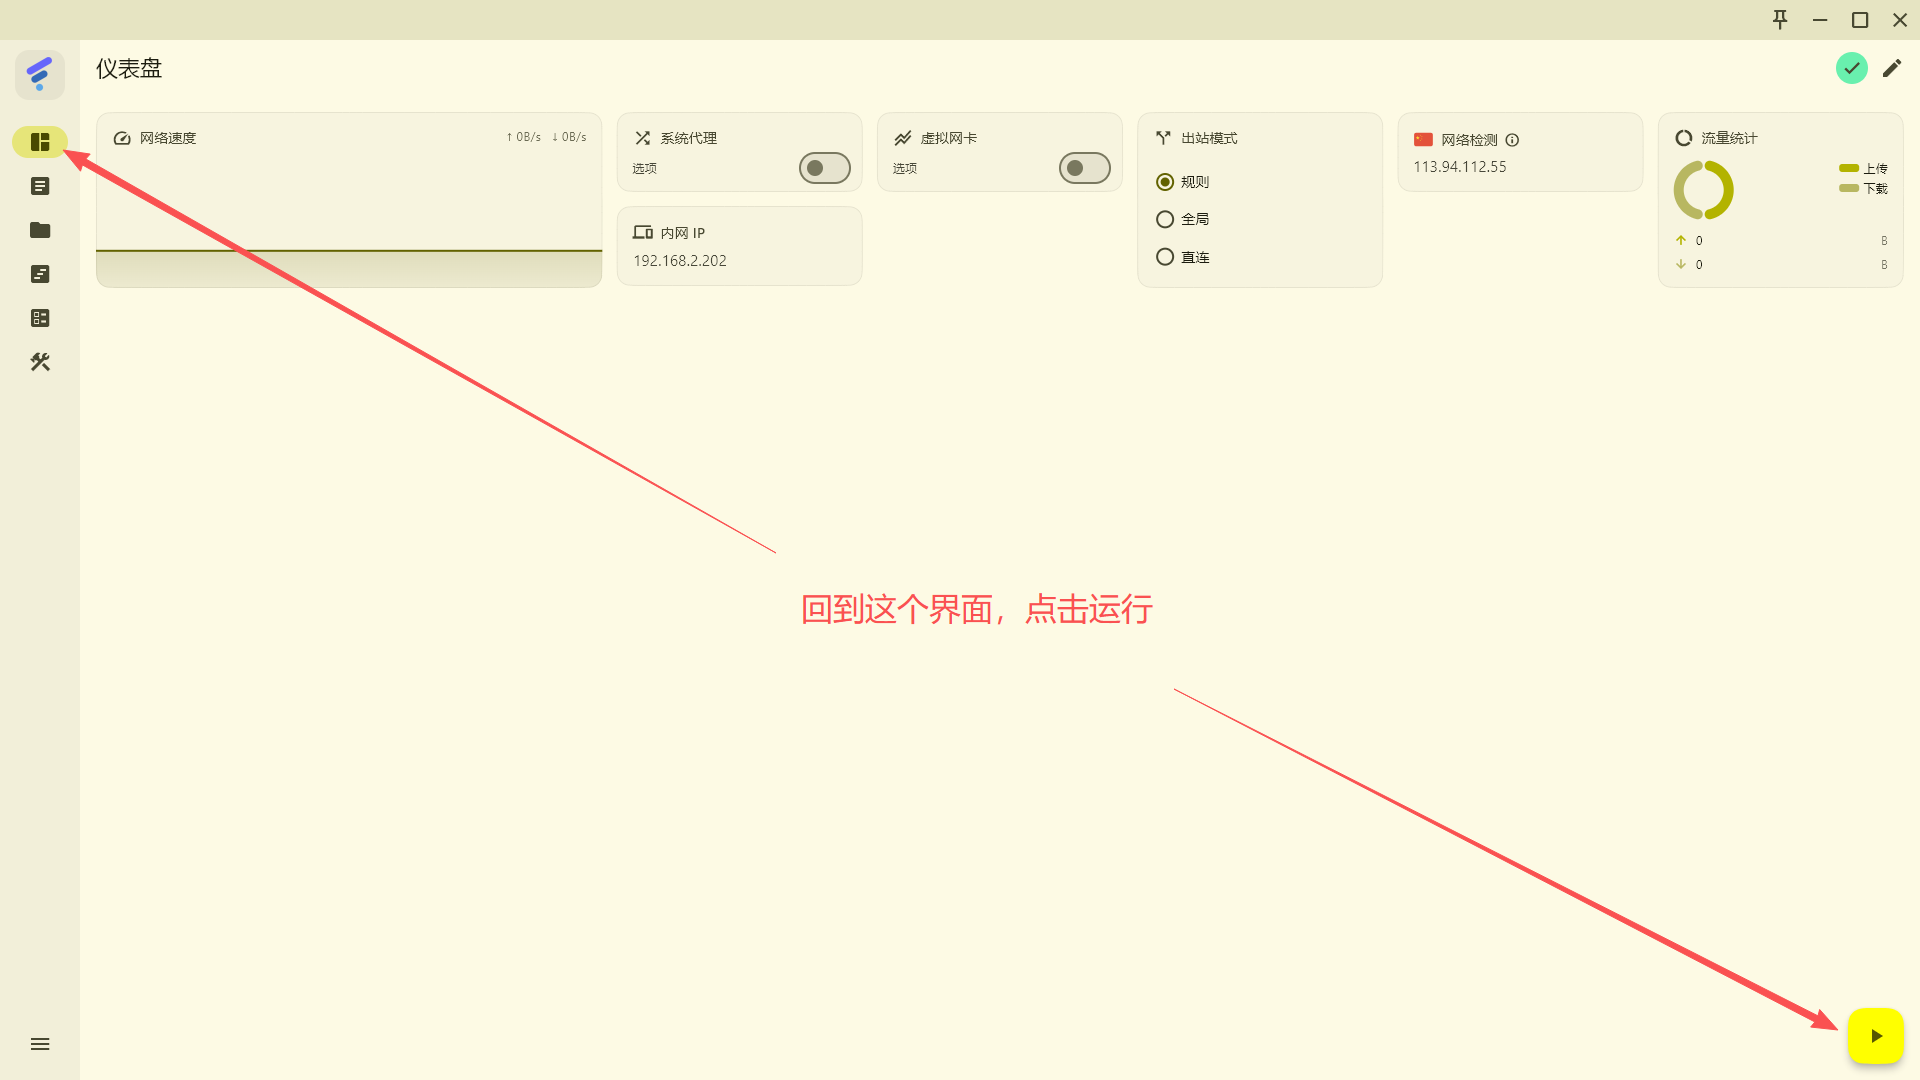Click the yellow run play button
Viewport: 1920px width, 1080px height.
1876,1036
